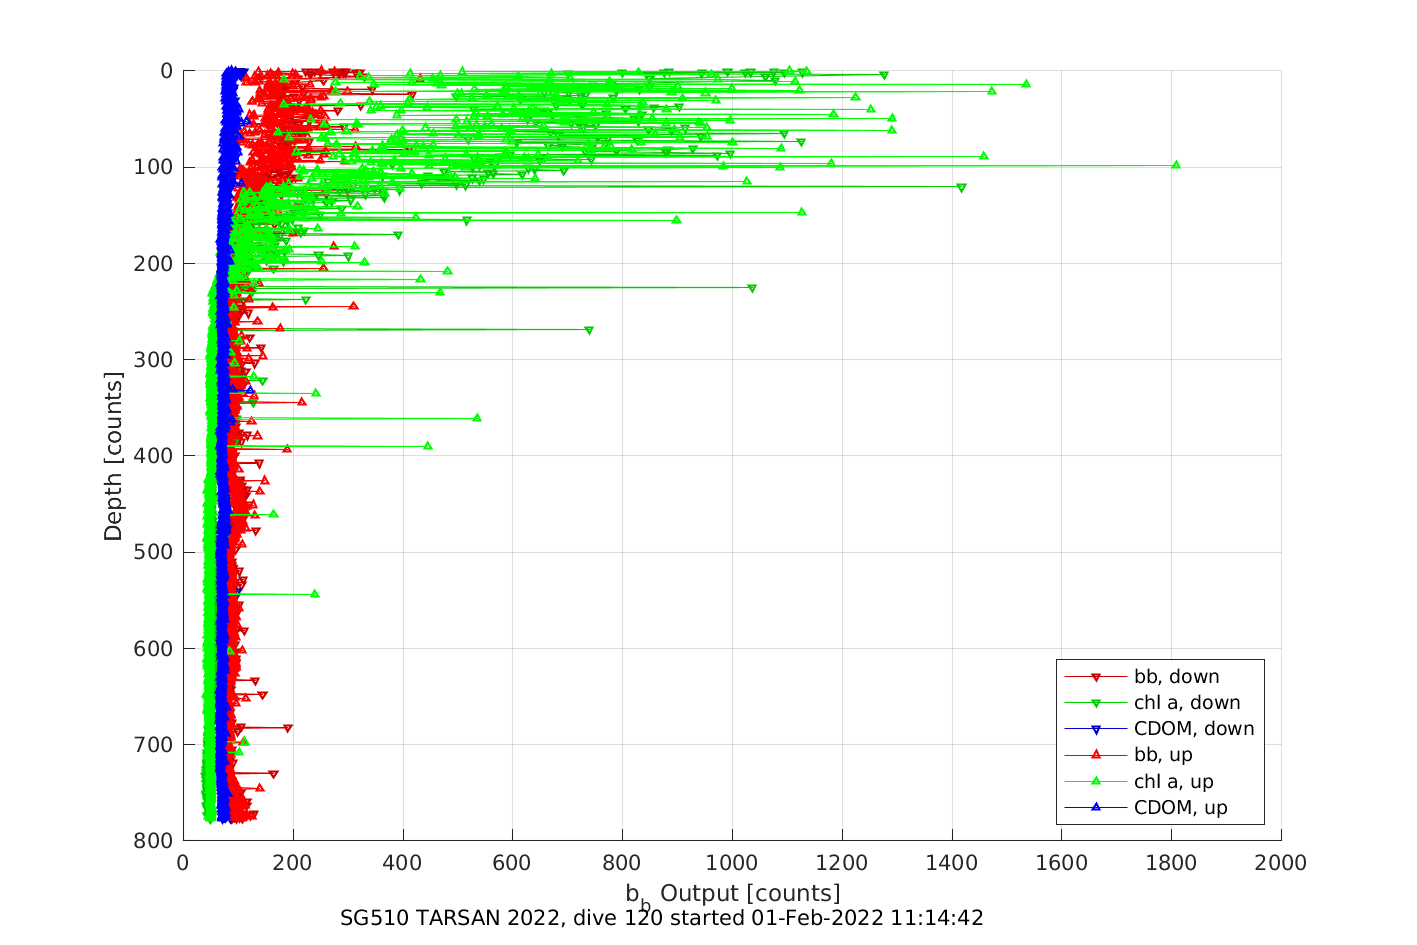Click the green up-triangle marker in legend
Image resolution: width=1417 pixels, height=945 pixels.
click(x=1095, y=781)
